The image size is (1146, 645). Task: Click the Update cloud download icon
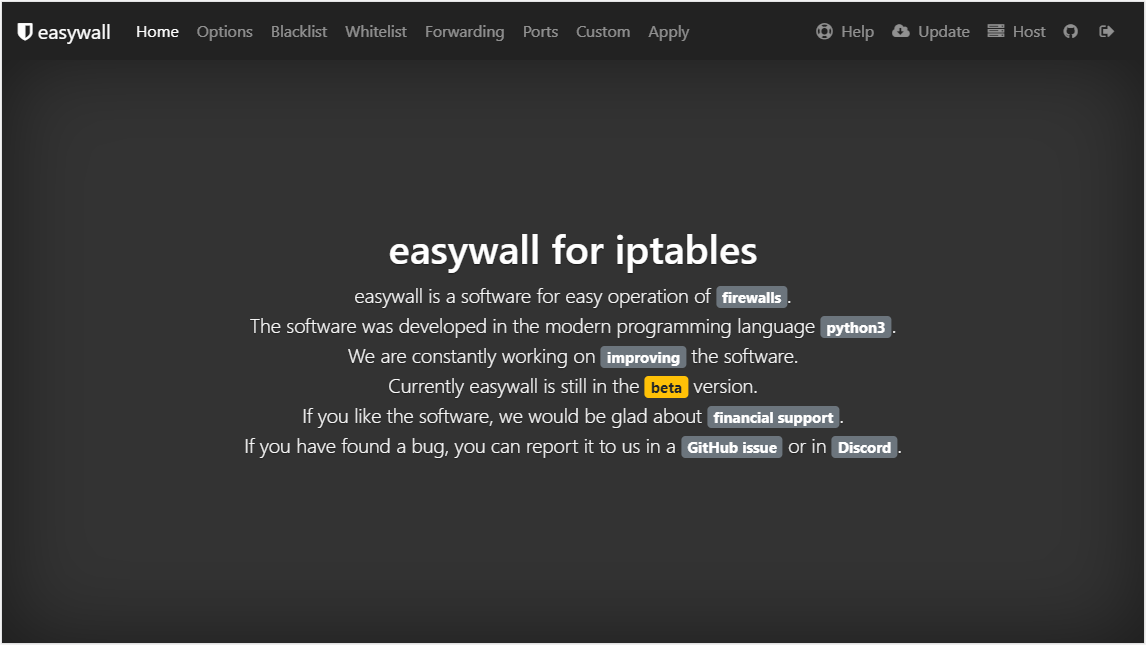(901, 31)
